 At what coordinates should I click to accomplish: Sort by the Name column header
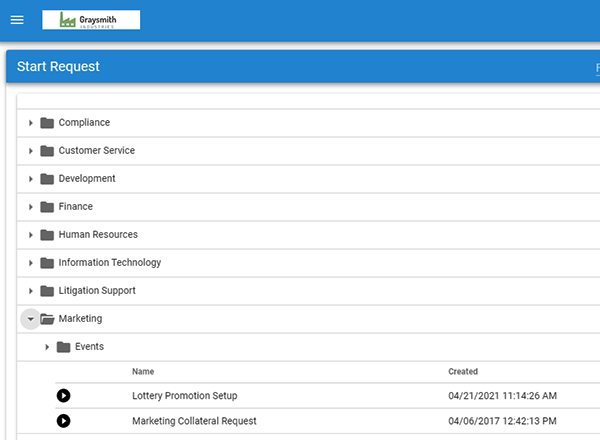tap(143, 372)
